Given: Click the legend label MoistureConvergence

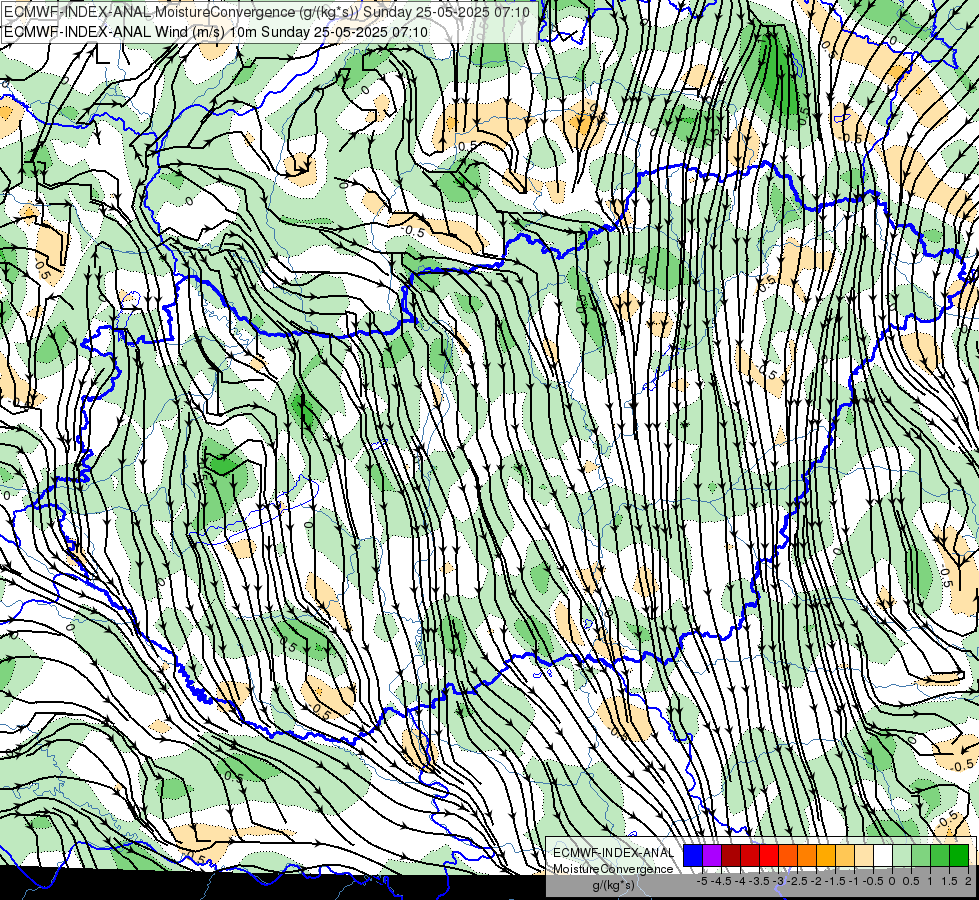Looking at the screenshot, I should 614,869.
